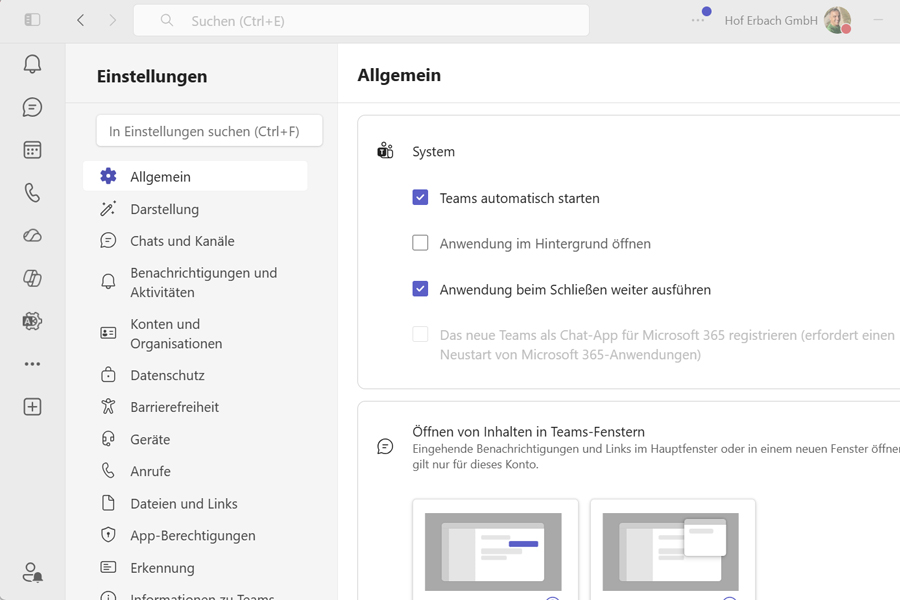Screen dimensions: 900x600
Task: Open Erkennung settings
Action: point(195,568)
